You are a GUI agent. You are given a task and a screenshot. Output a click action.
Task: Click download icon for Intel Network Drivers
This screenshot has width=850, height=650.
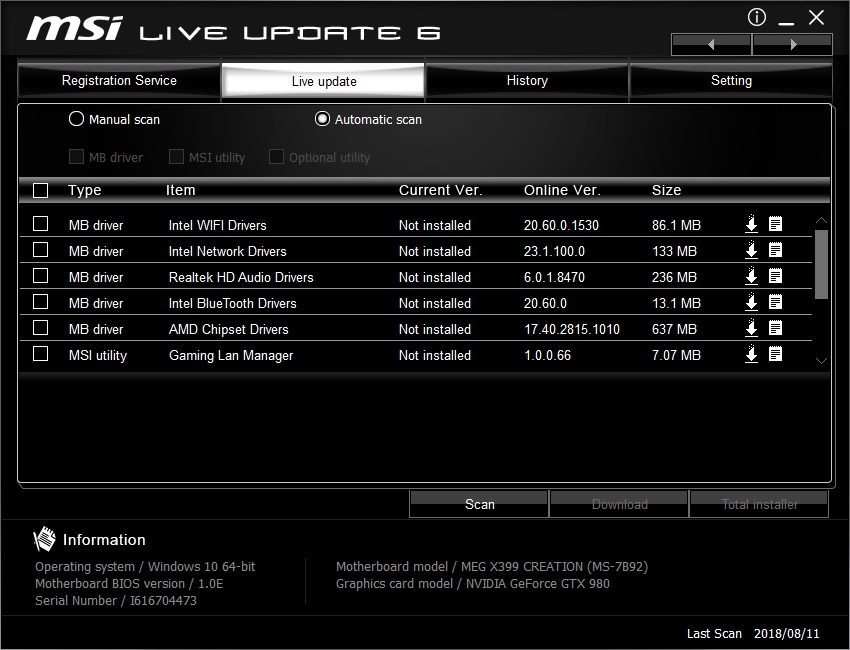751,250
